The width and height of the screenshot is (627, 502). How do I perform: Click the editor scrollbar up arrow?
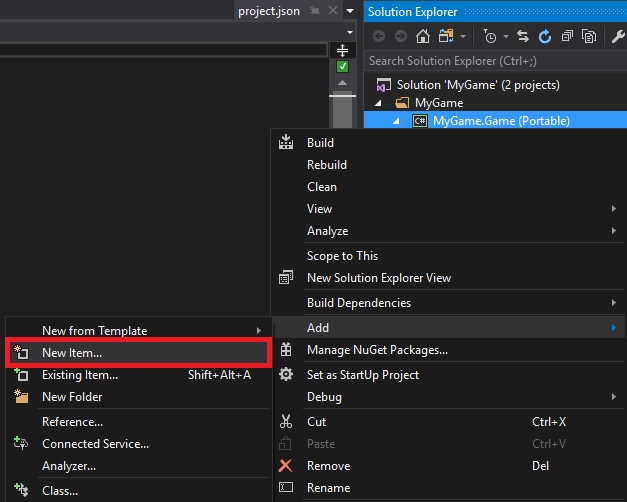click(343, 82)
